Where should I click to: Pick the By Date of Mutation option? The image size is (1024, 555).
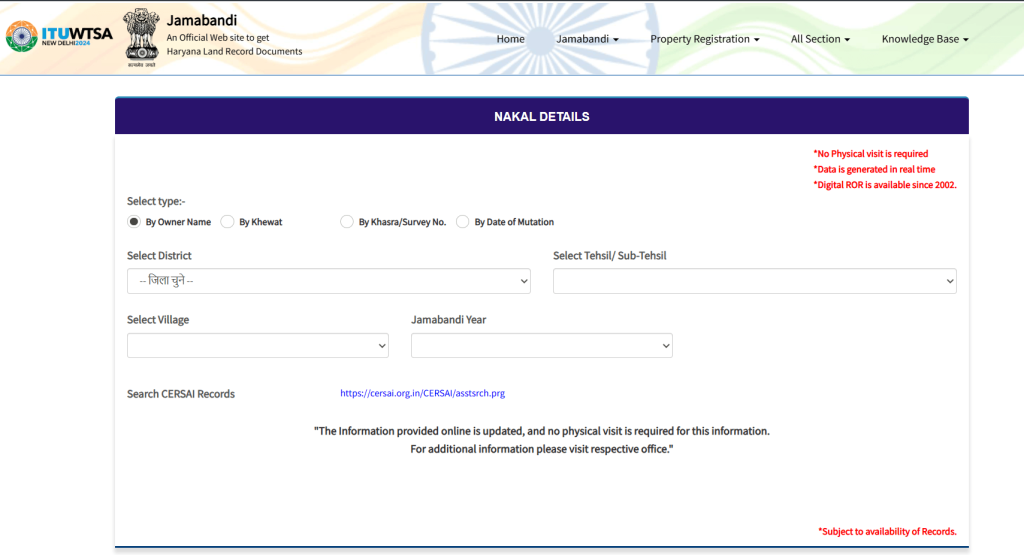[x=463, y=222]
